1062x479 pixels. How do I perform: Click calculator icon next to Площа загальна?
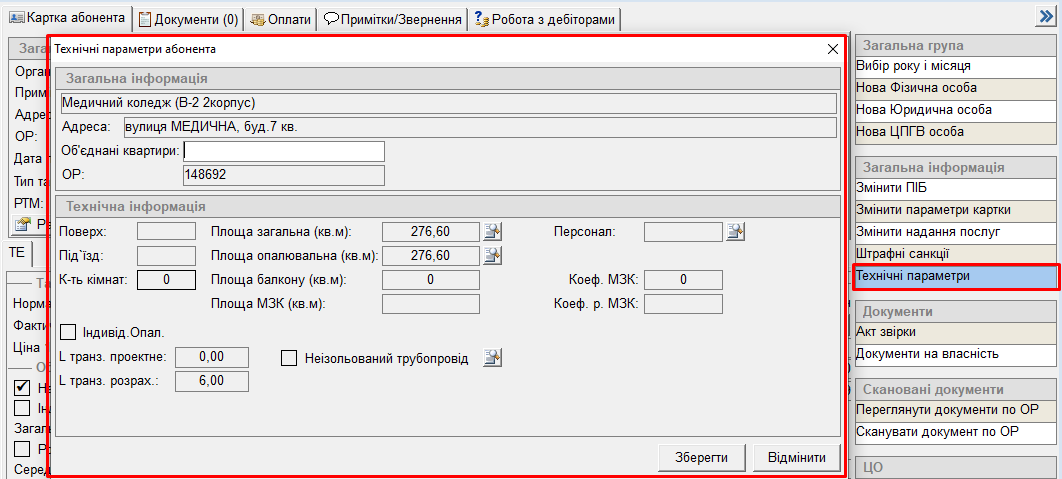[492, 232]
